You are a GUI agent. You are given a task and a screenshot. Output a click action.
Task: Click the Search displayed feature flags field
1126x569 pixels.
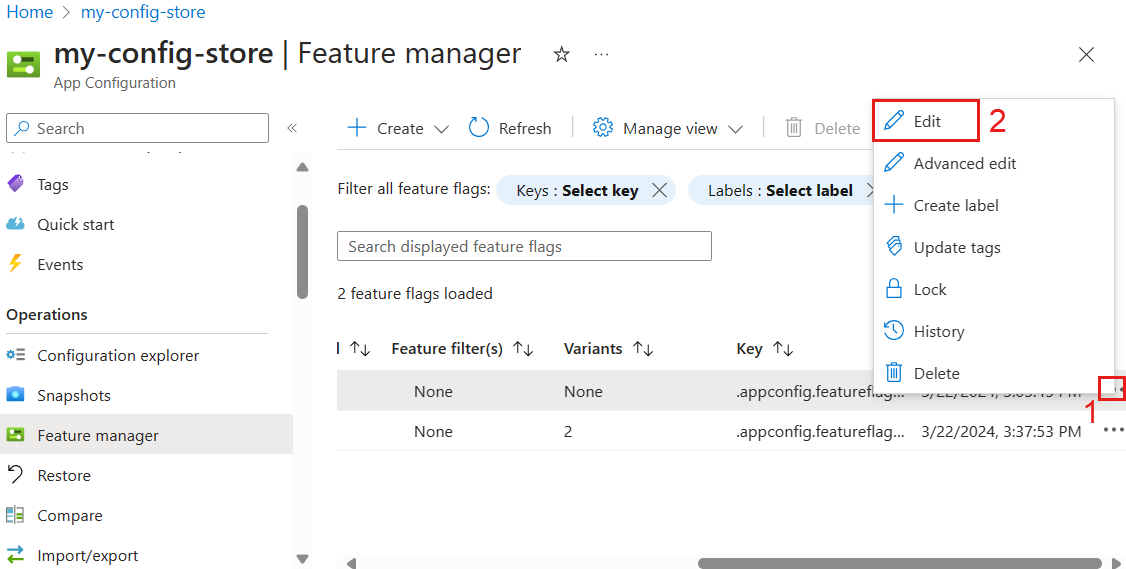(x=524, y=246)
